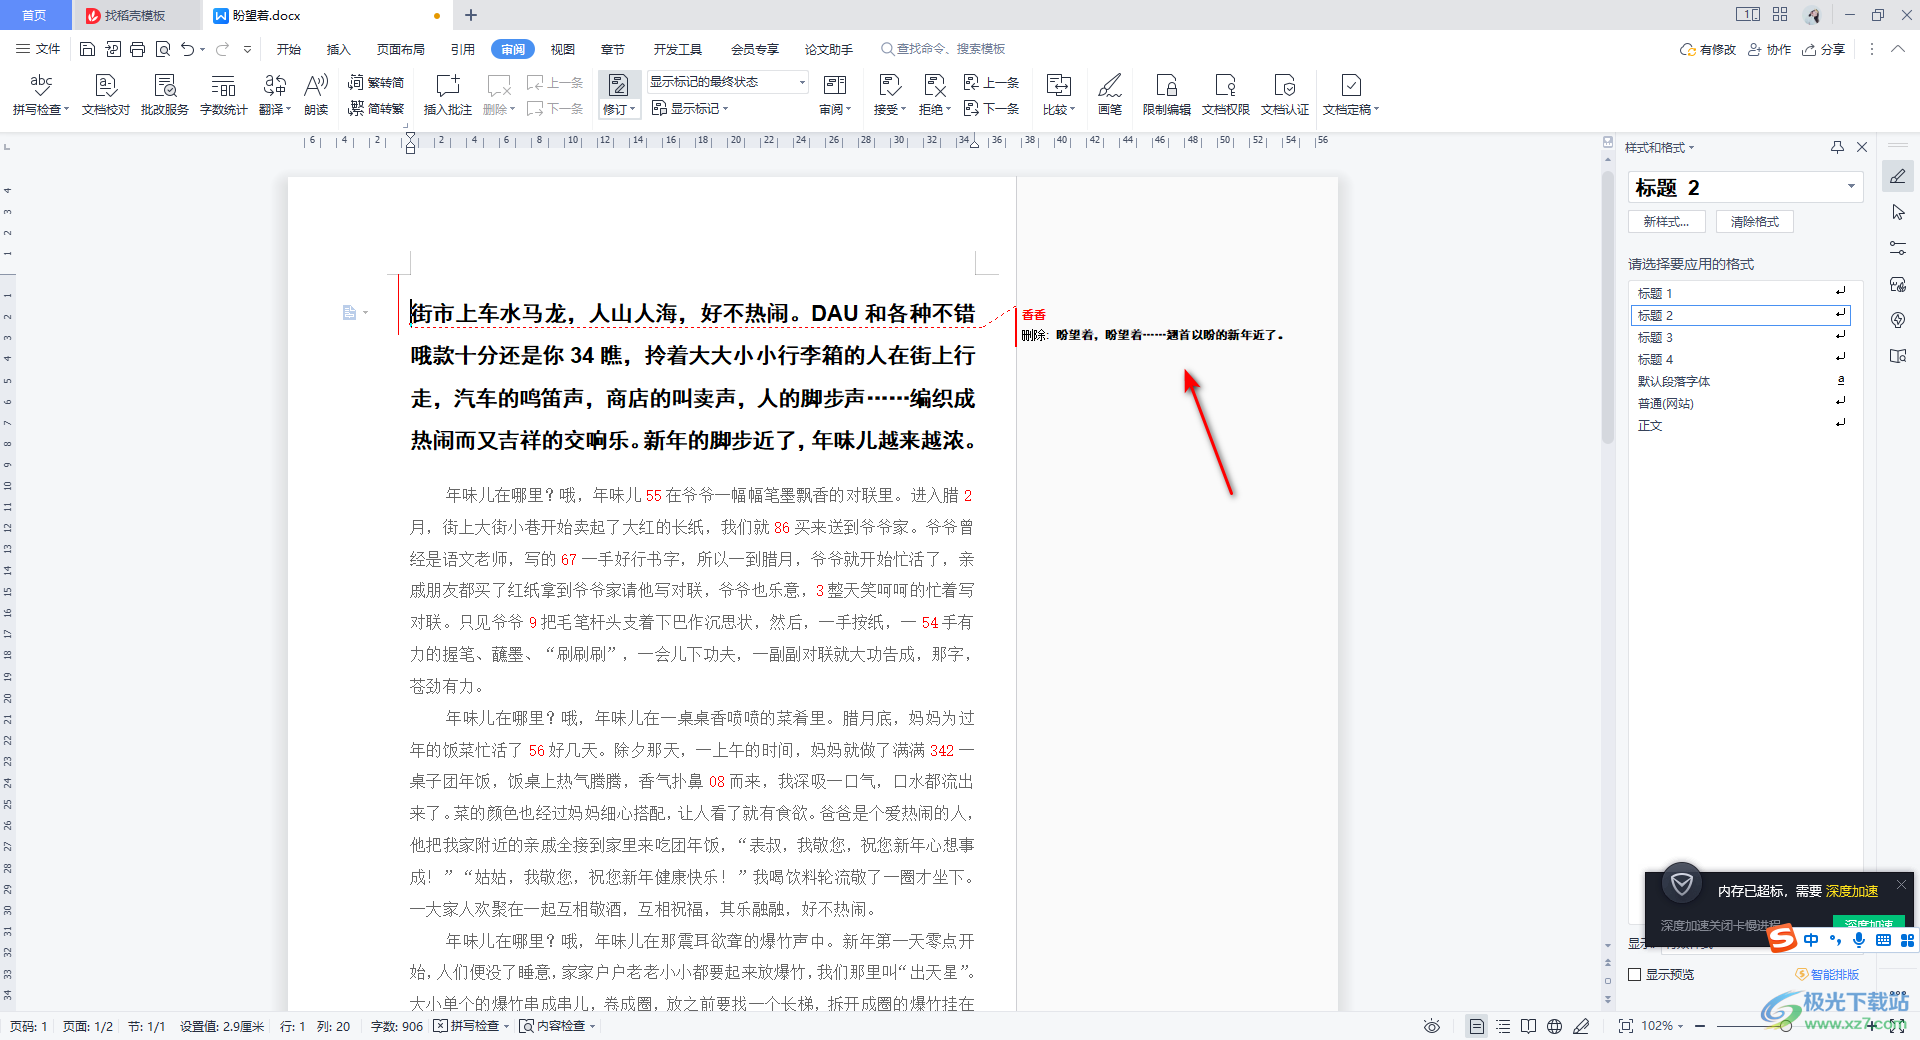The height and width of the screenshot is (1040, 1920).
Task: Open the 字数统计 word count tool
Action: click(222, 93)
